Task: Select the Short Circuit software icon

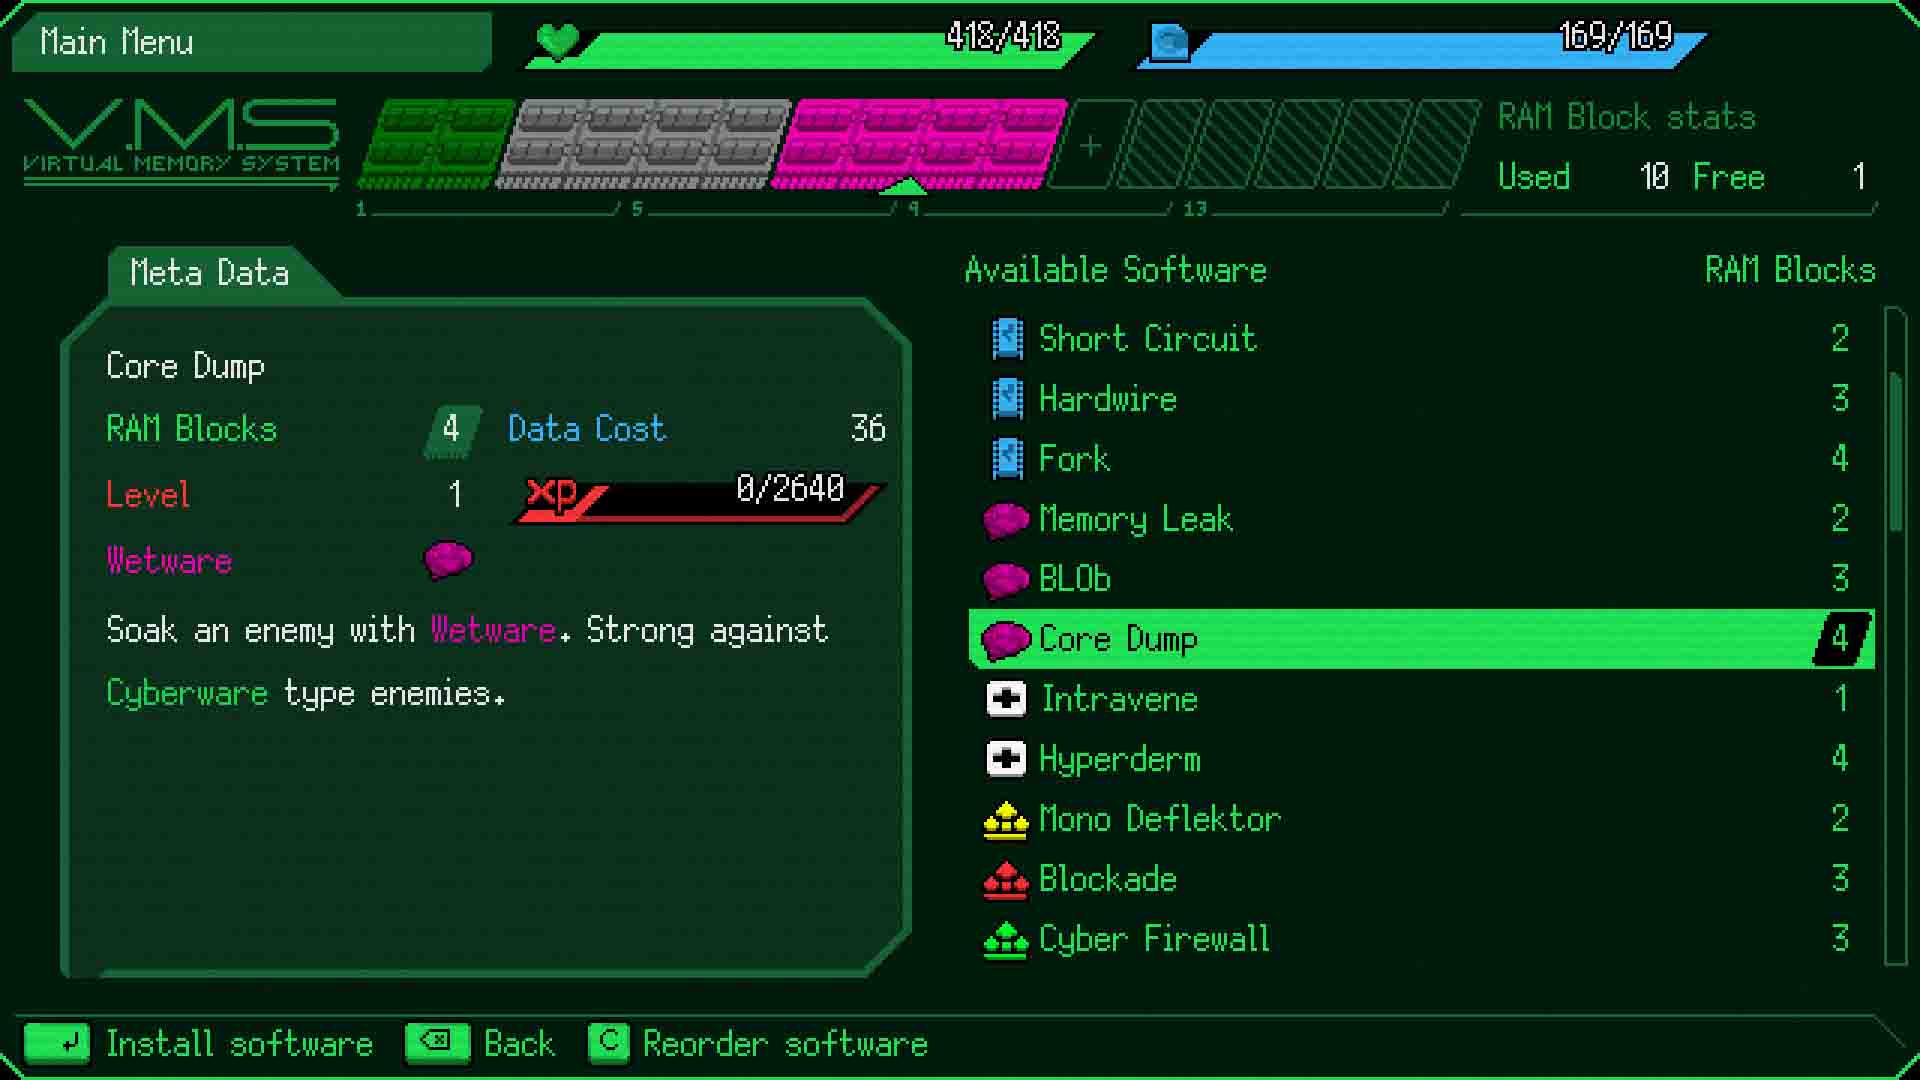Action: [x=1005, y=340]
